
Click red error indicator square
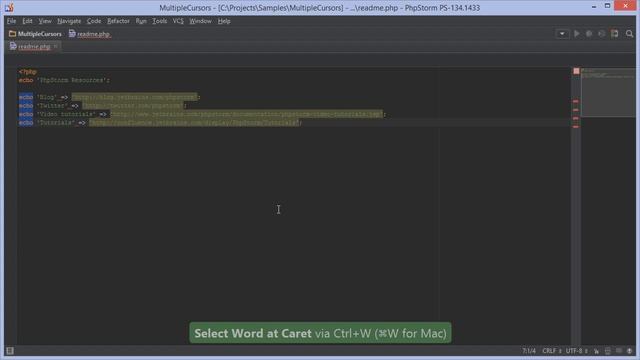coord(576,71)
